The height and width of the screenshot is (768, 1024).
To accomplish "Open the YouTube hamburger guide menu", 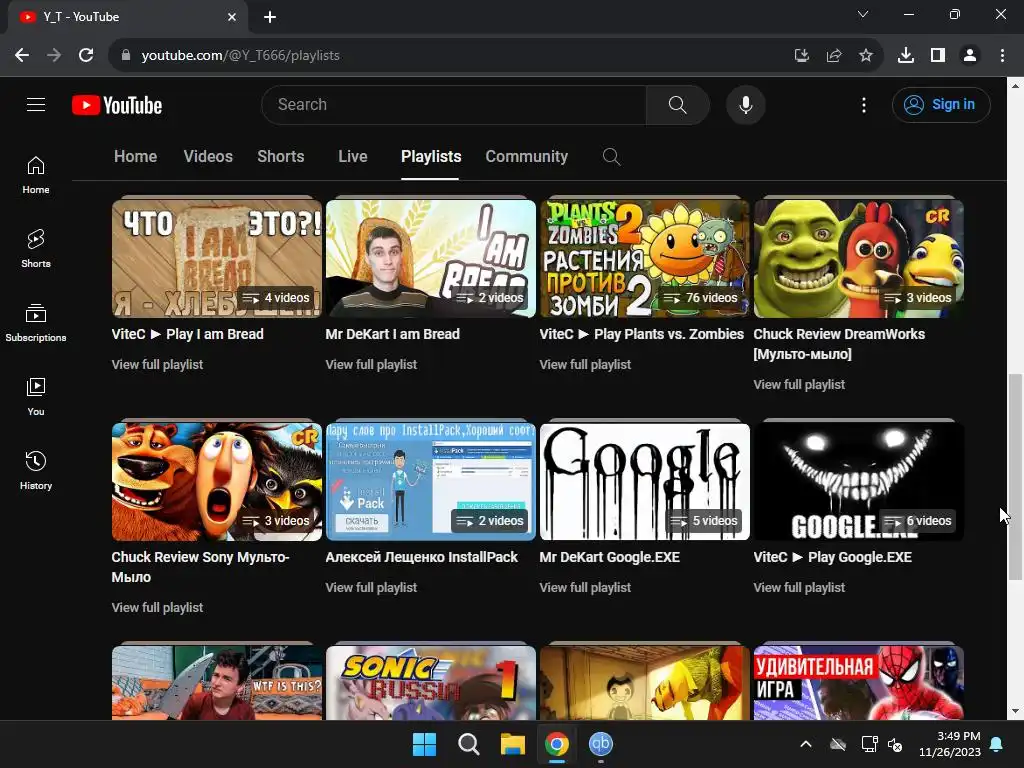I will tap(36, 104).
